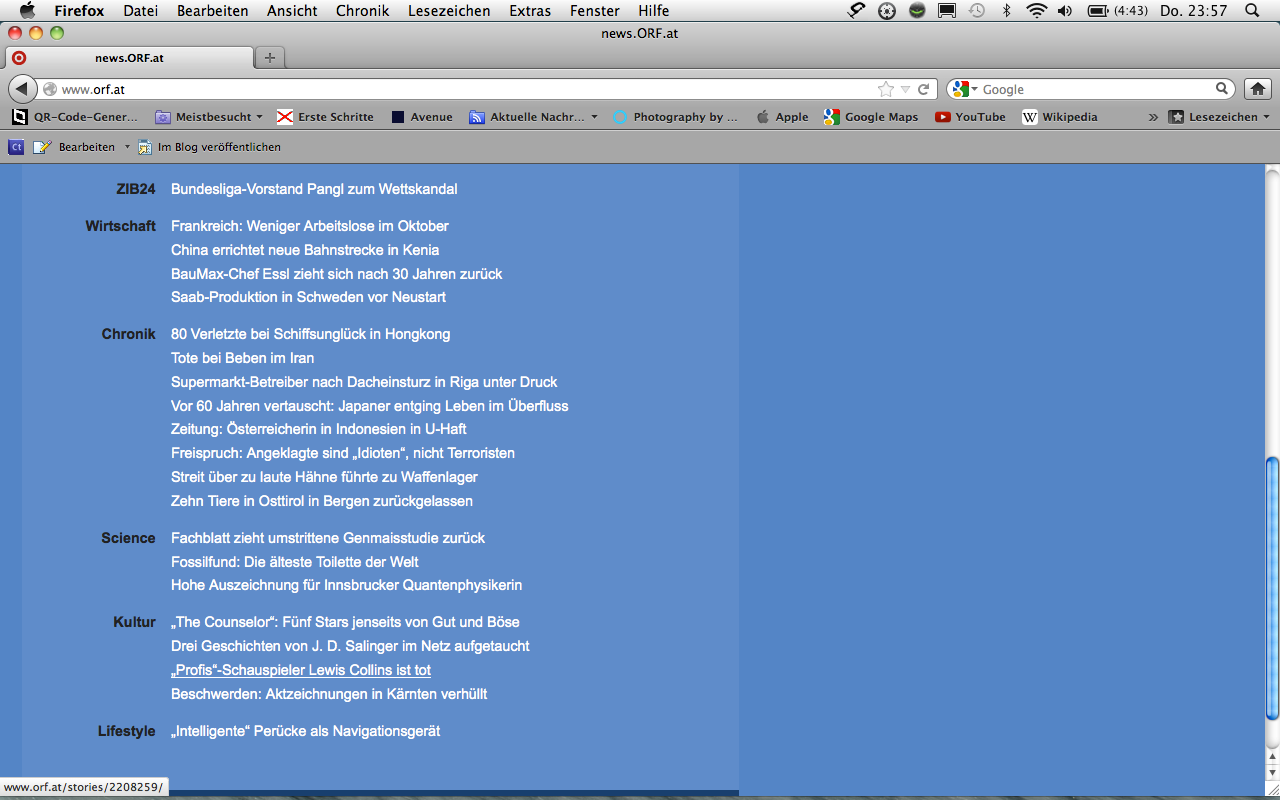1280x800 pixels.
Task: Open the Ansicht menu
Action: pos(292,11)
